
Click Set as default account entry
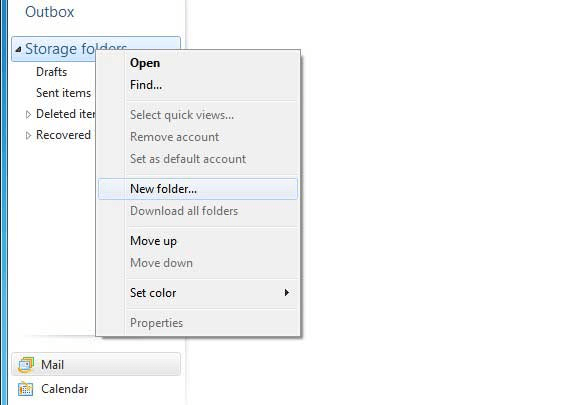click(x=198, y=159)
